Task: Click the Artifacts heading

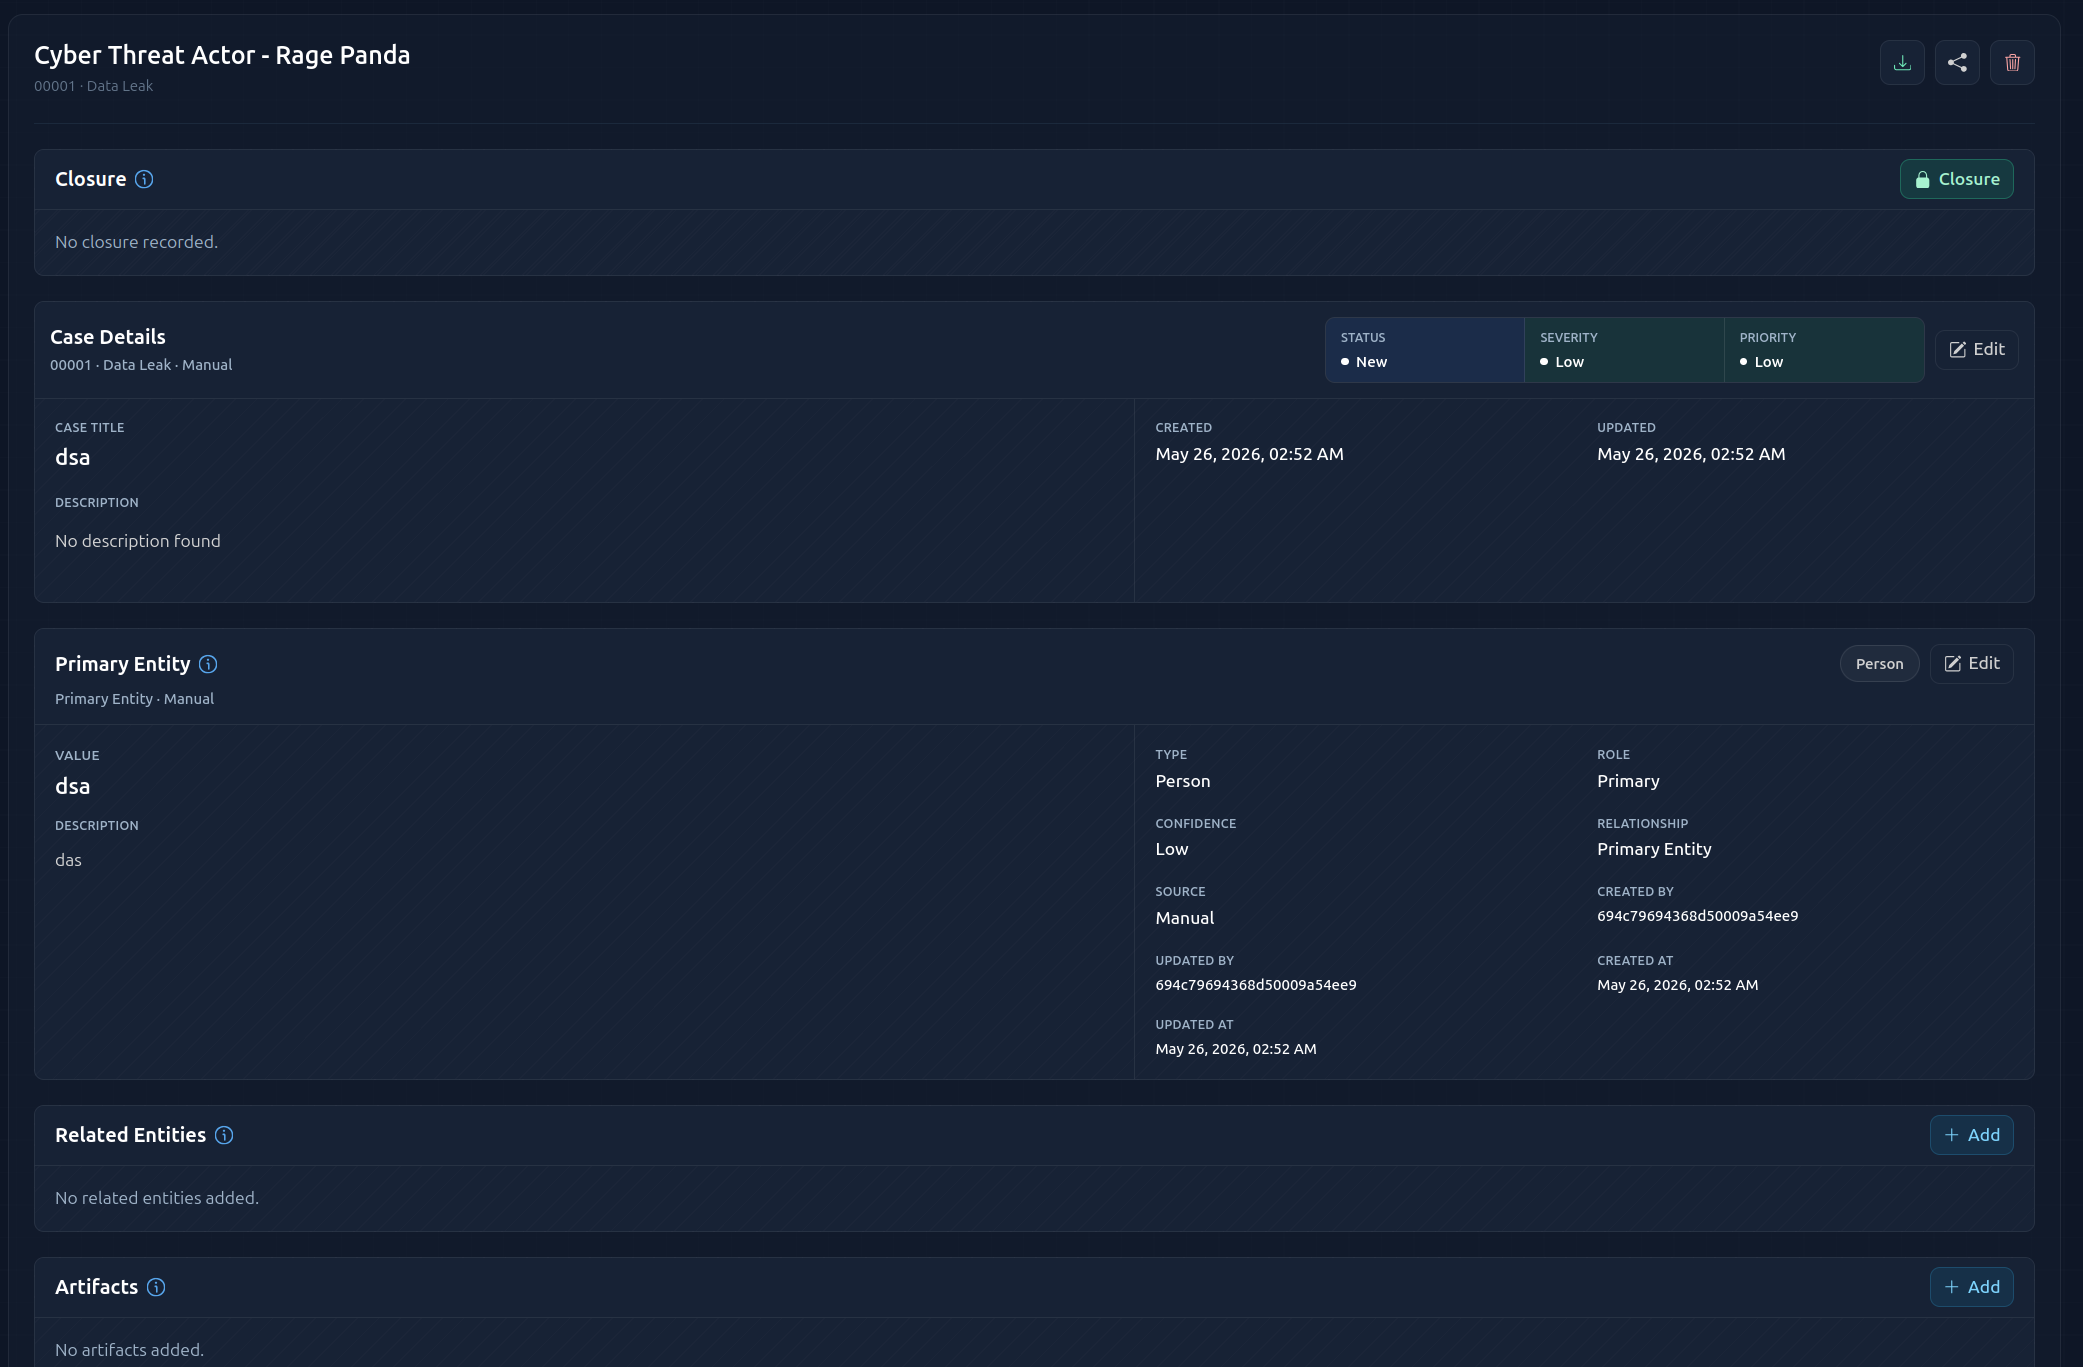Action: pos(96,1287)
